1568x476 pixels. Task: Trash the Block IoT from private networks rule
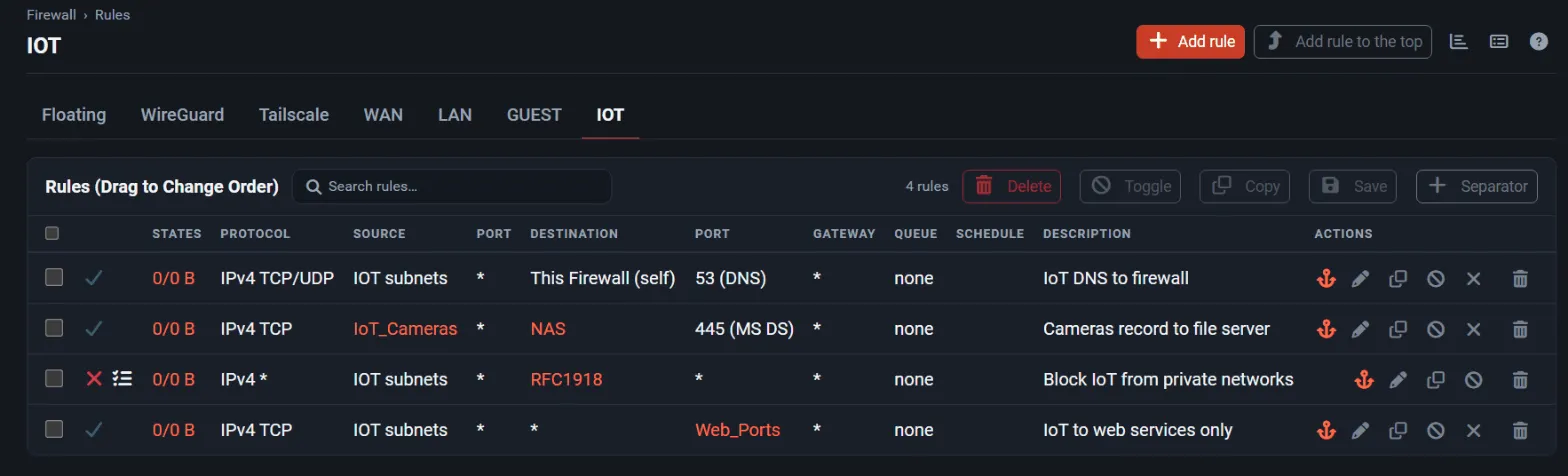[1520, 380]
